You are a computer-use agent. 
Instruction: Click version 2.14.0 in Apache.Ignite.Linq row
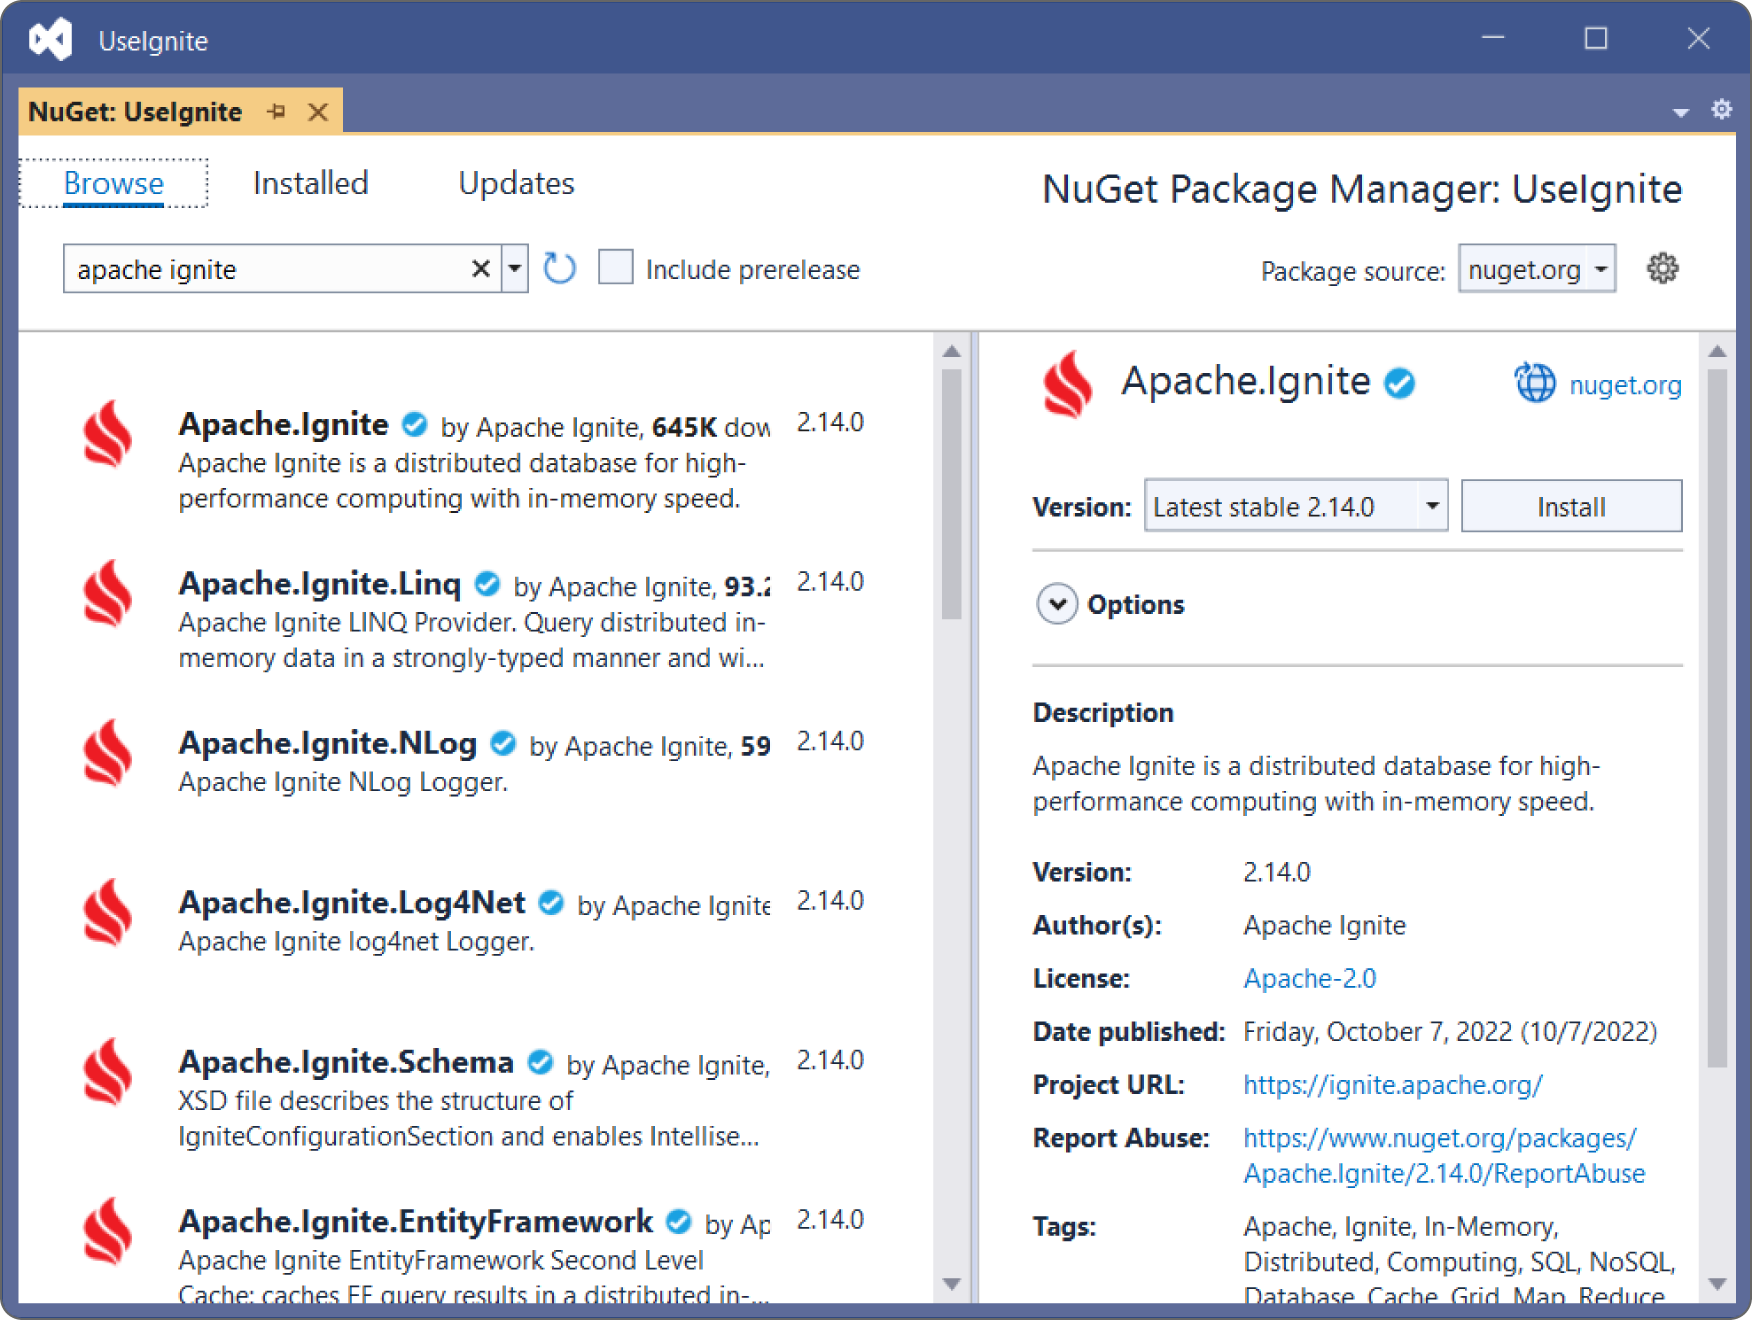(x=829, y=581)
